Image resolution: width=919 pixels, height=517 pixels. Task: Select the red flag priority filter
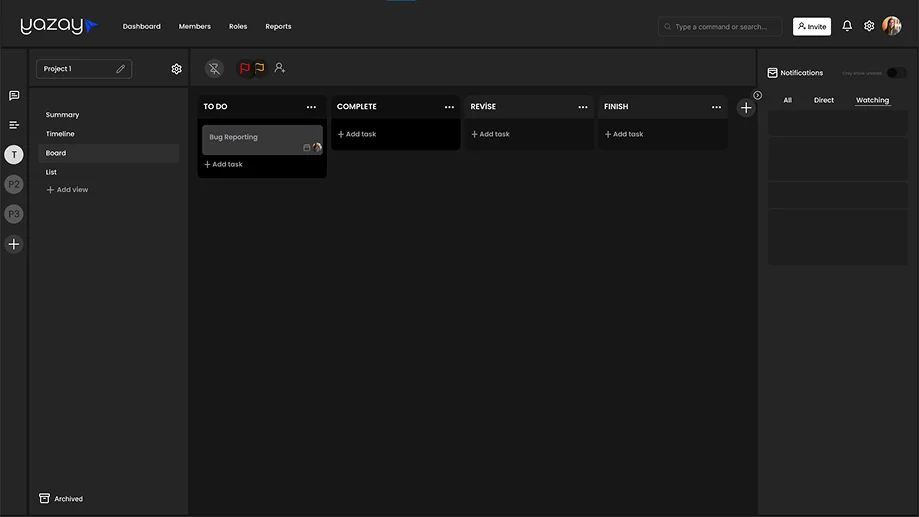(x=245, y=68)
